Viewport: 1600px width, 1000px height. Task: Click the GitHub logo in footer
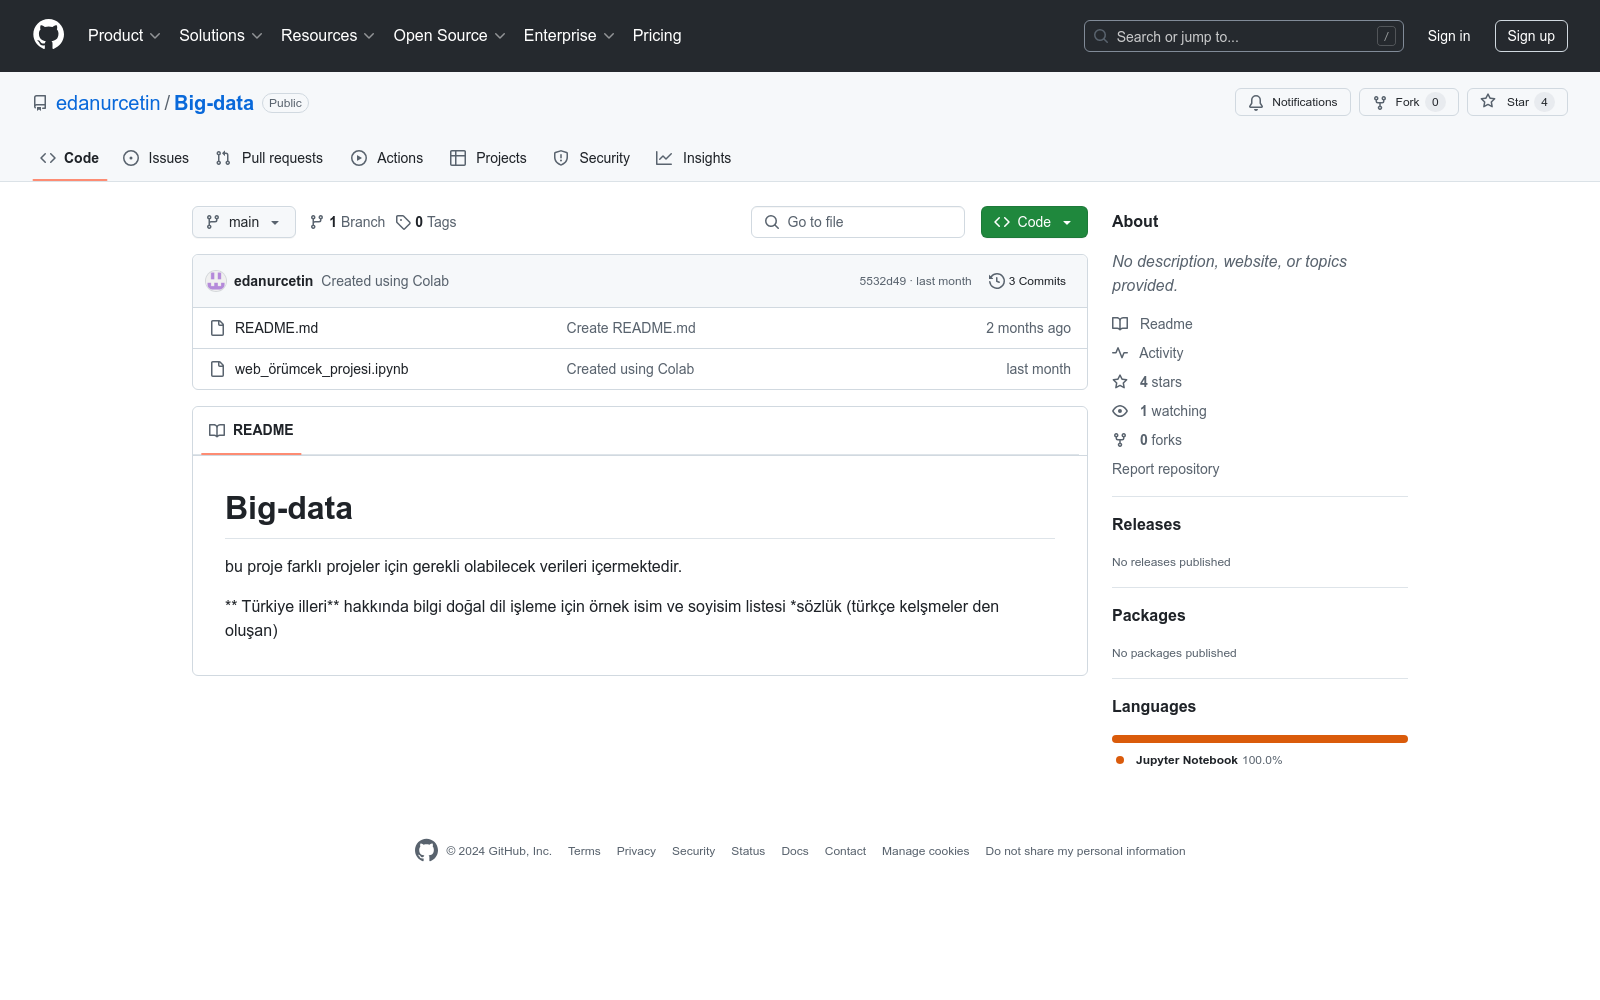[x=426, y=850]
